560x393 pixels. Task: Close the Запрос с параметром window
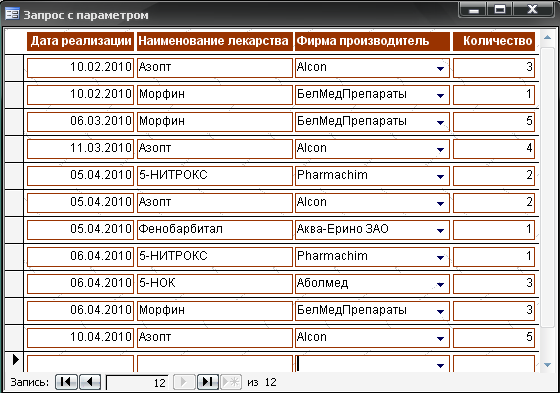click(533, 9)
